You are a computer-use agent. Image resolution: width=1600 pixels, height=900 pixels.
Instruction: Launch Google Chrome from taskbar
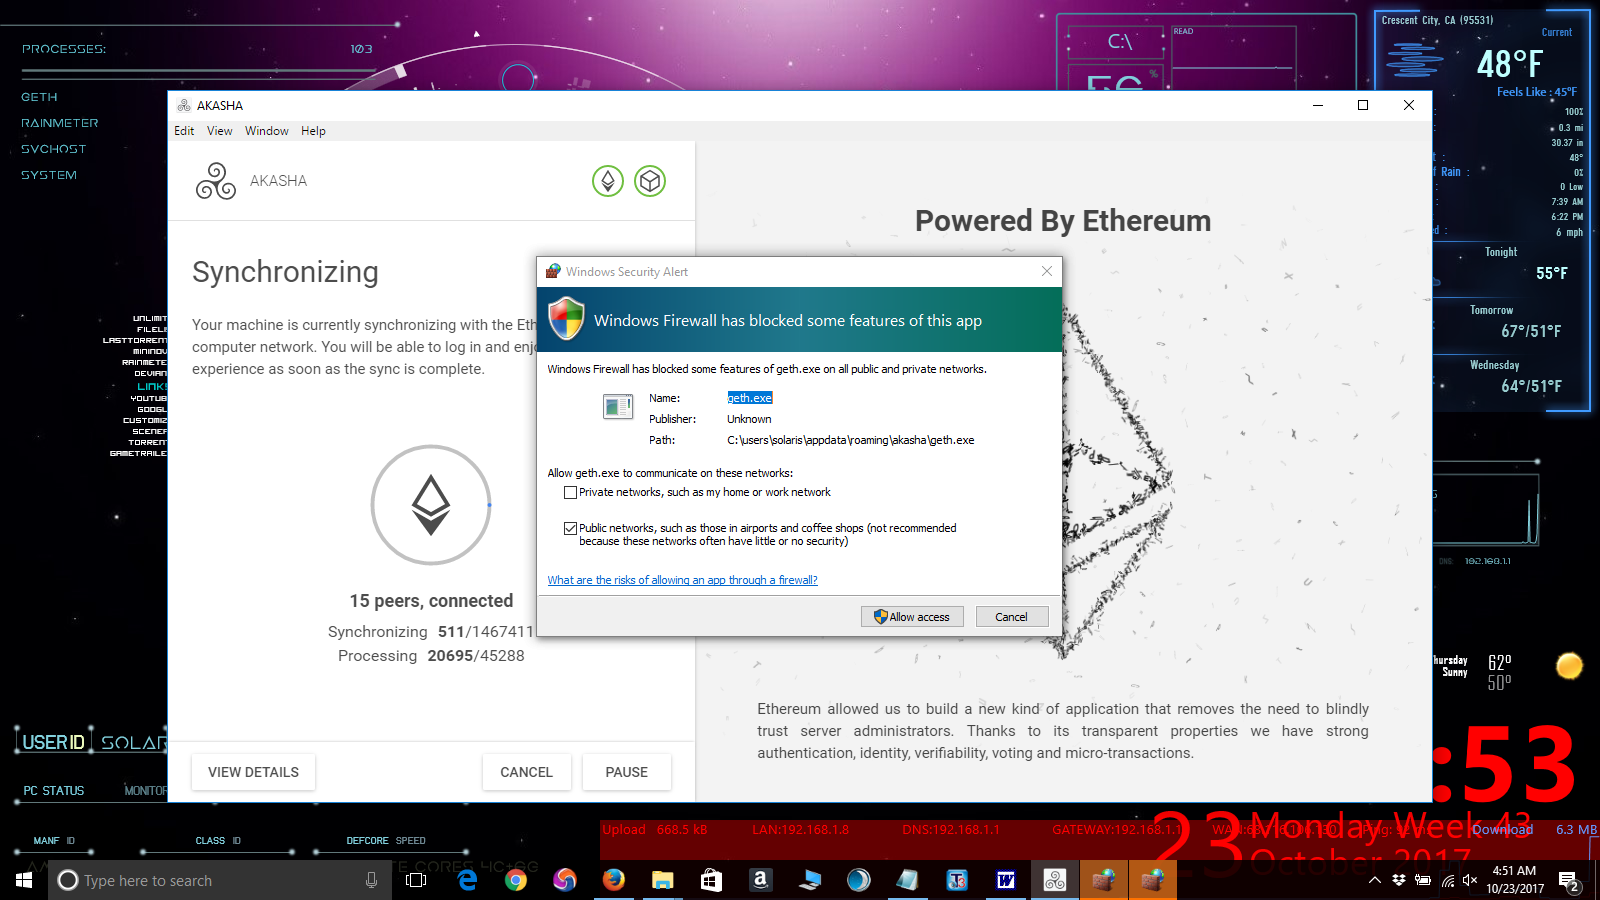[x=516, y=880]
